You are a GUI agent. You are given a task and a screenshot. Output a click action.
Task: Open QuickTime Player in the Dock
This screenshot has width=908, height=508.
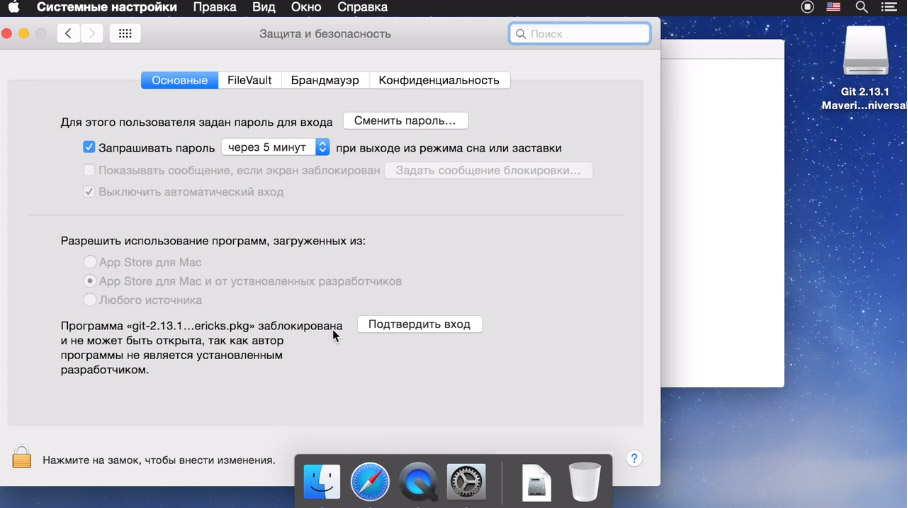tap(418, 482)
